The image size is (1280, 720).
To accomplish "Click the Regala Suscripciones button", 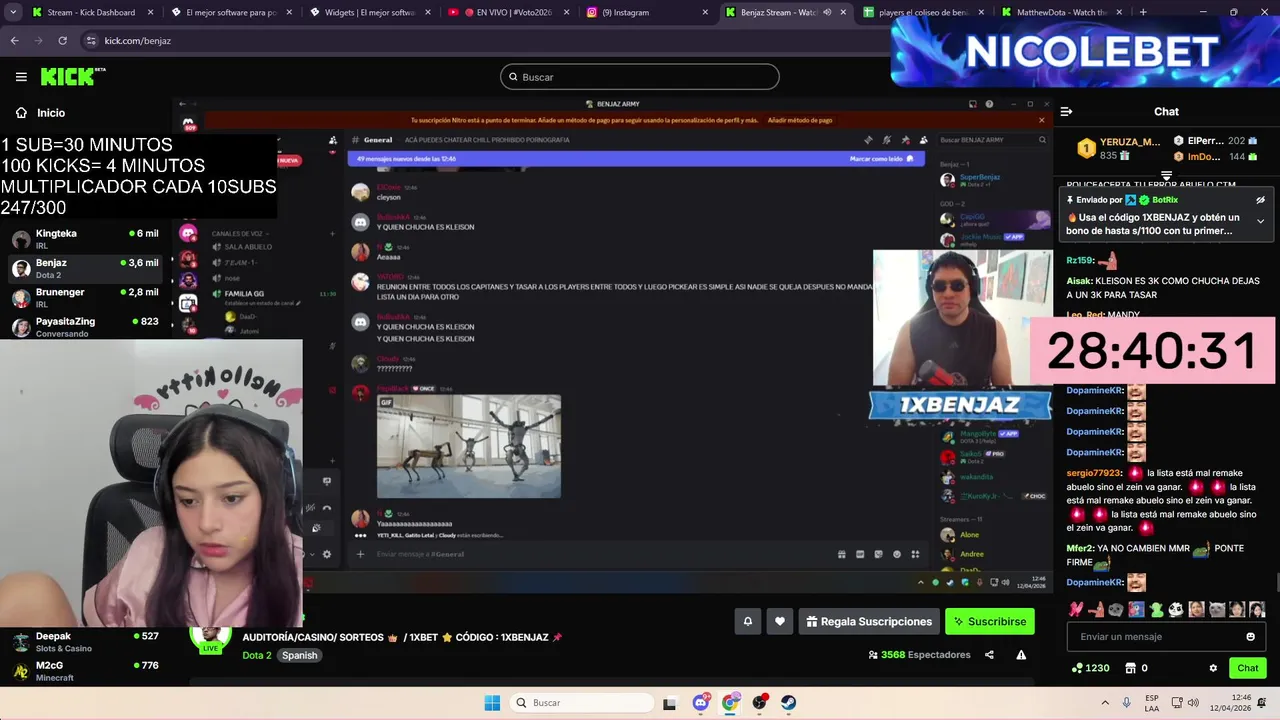I will (869, 621).
